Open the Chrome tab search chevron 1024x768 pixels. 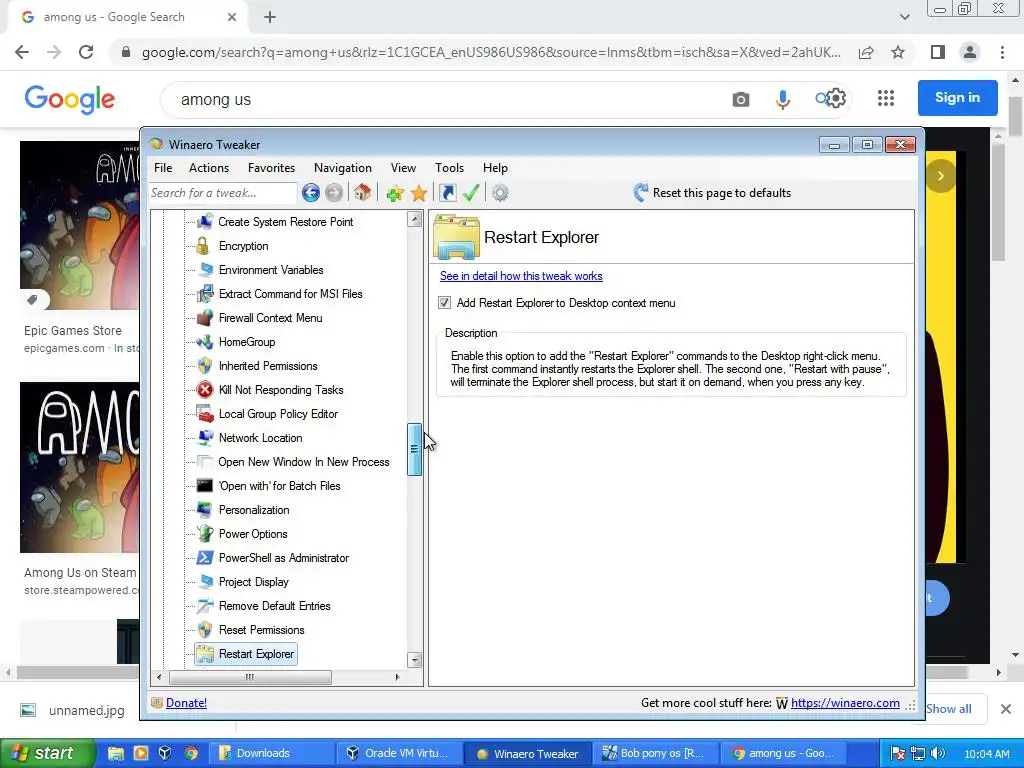point(904,17)
